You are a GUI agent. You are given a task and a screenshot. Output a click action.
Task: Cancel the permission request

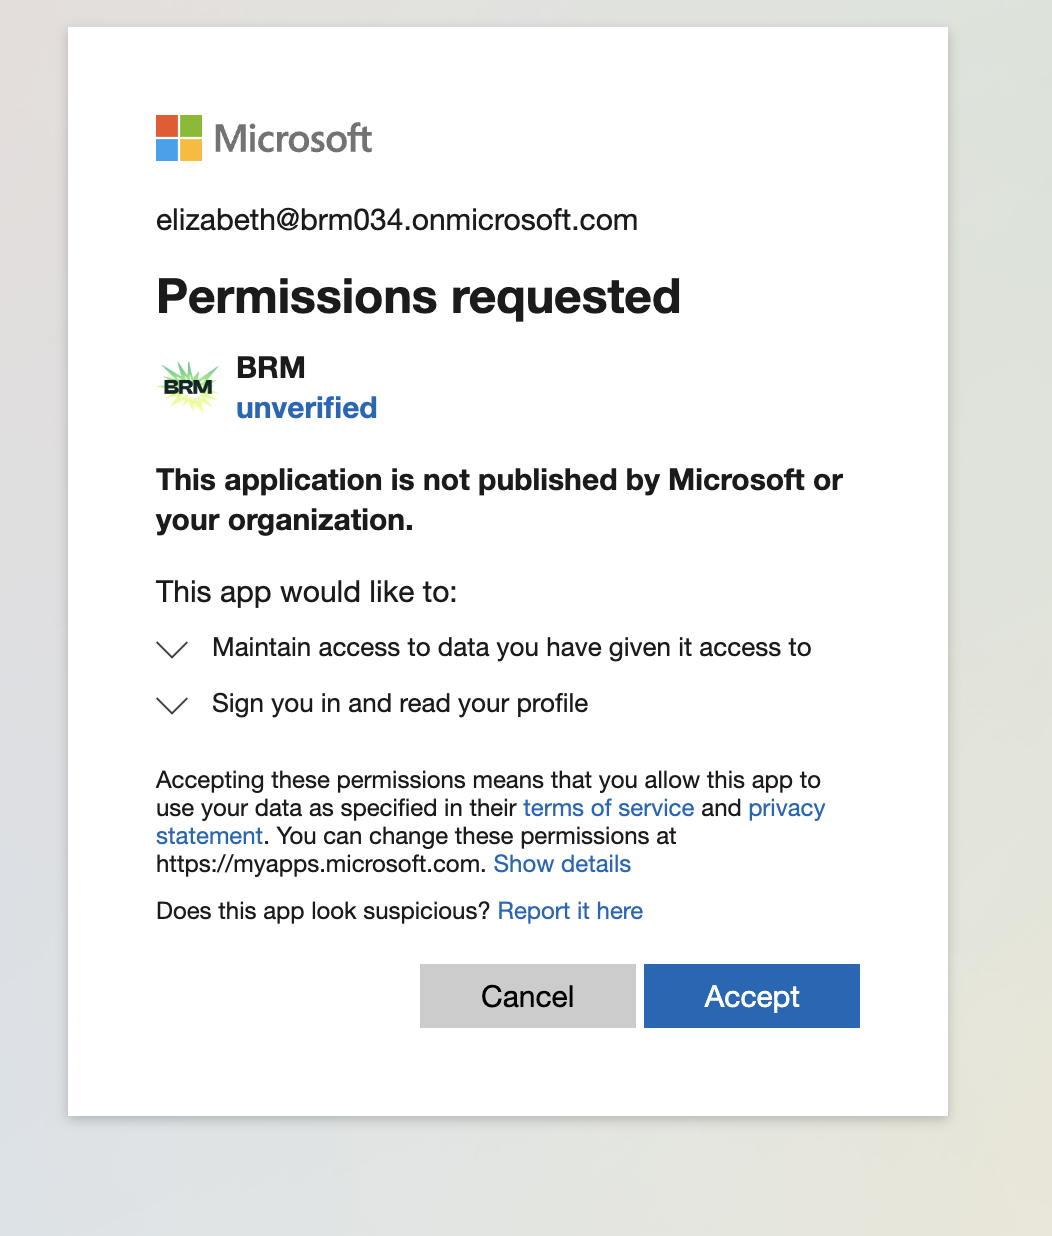[x=527, y=996]
